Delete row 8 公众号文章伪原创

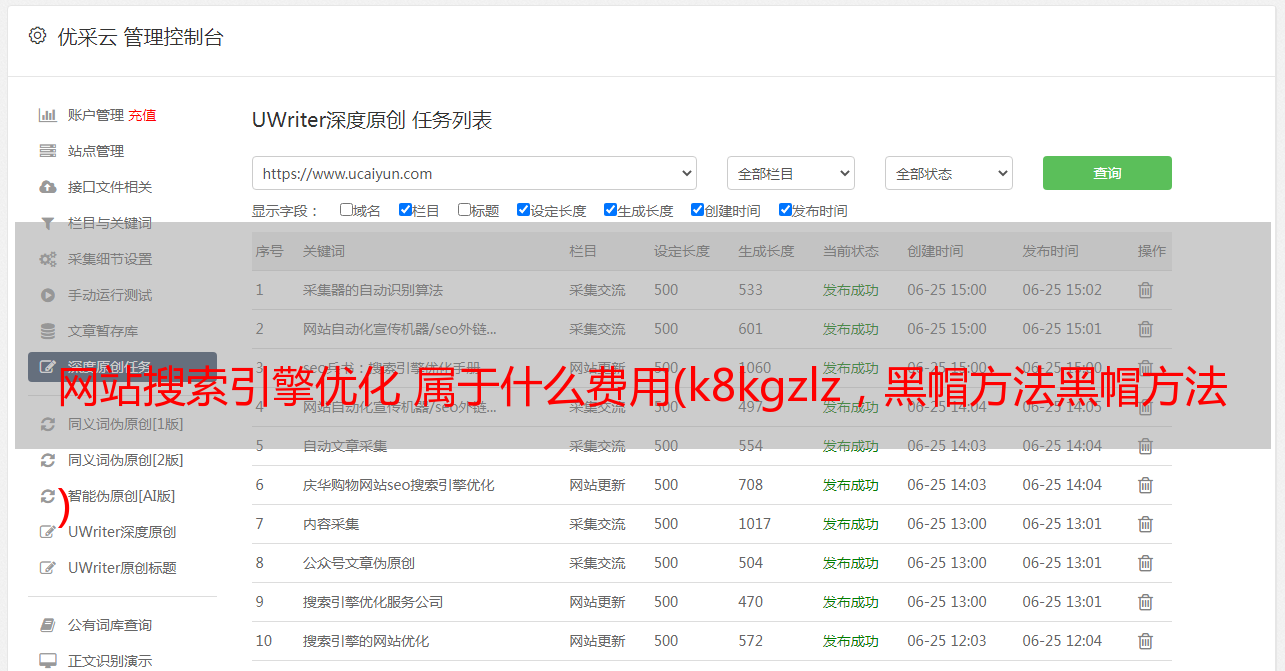pyautogui.click(x=1146, y=563)
